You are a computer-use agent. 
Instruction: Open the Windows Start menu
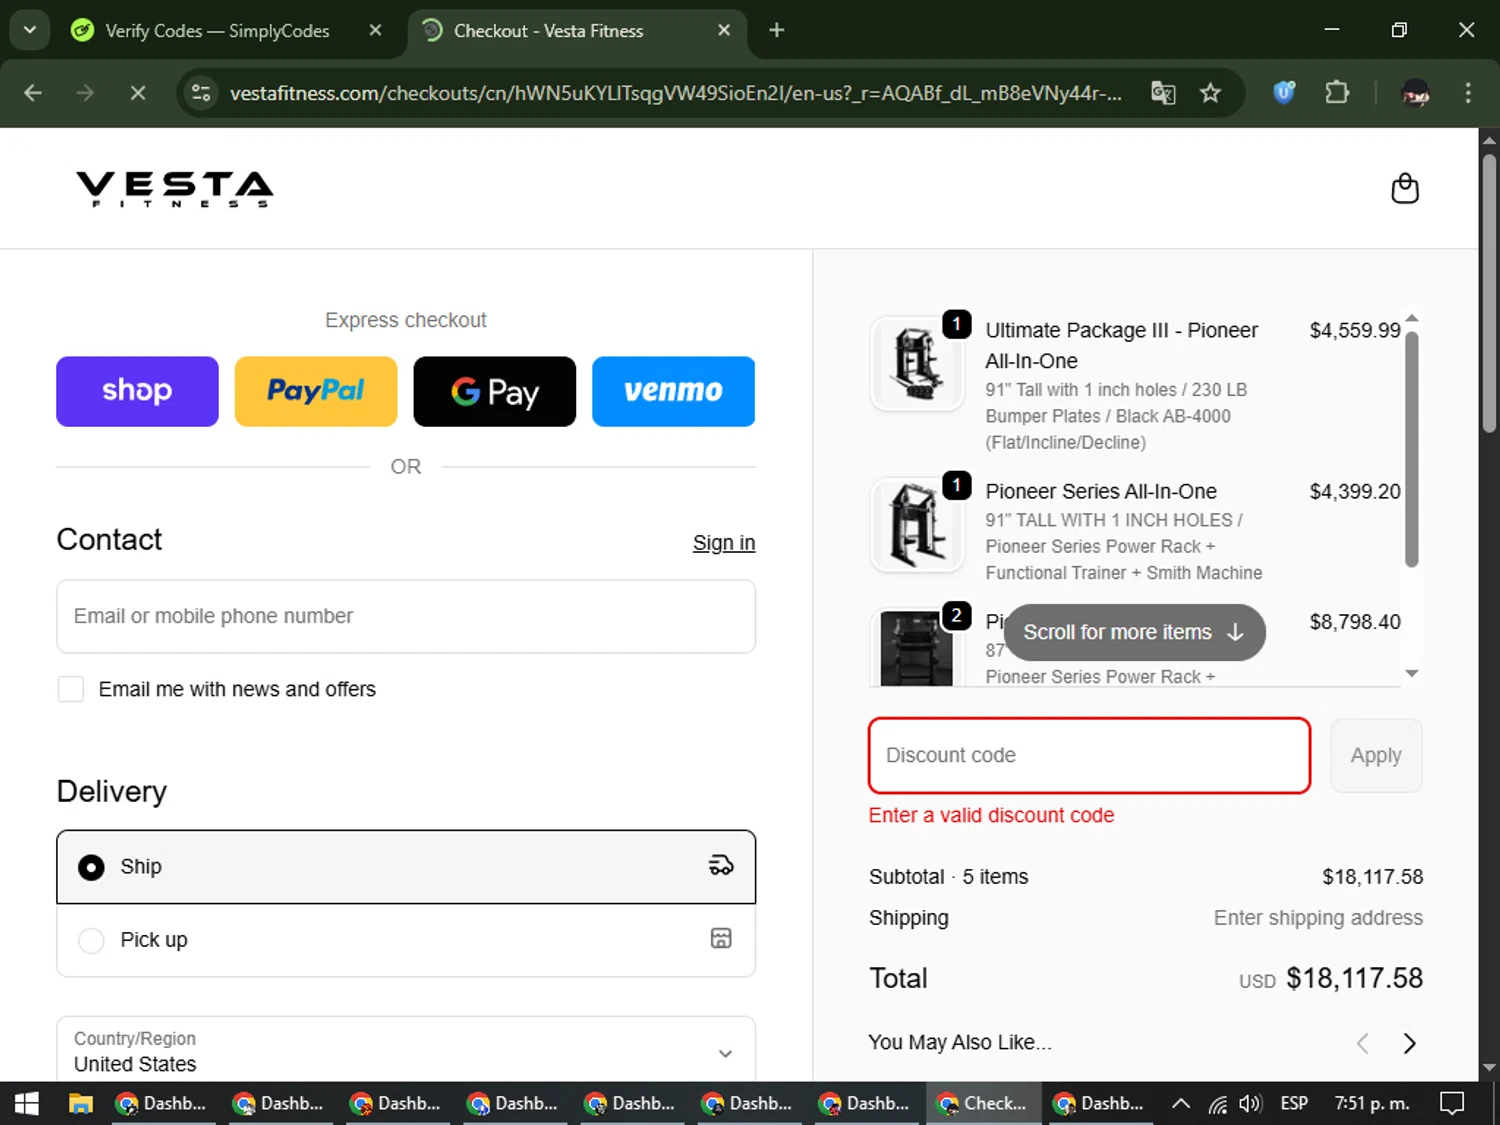point(27,1103)
